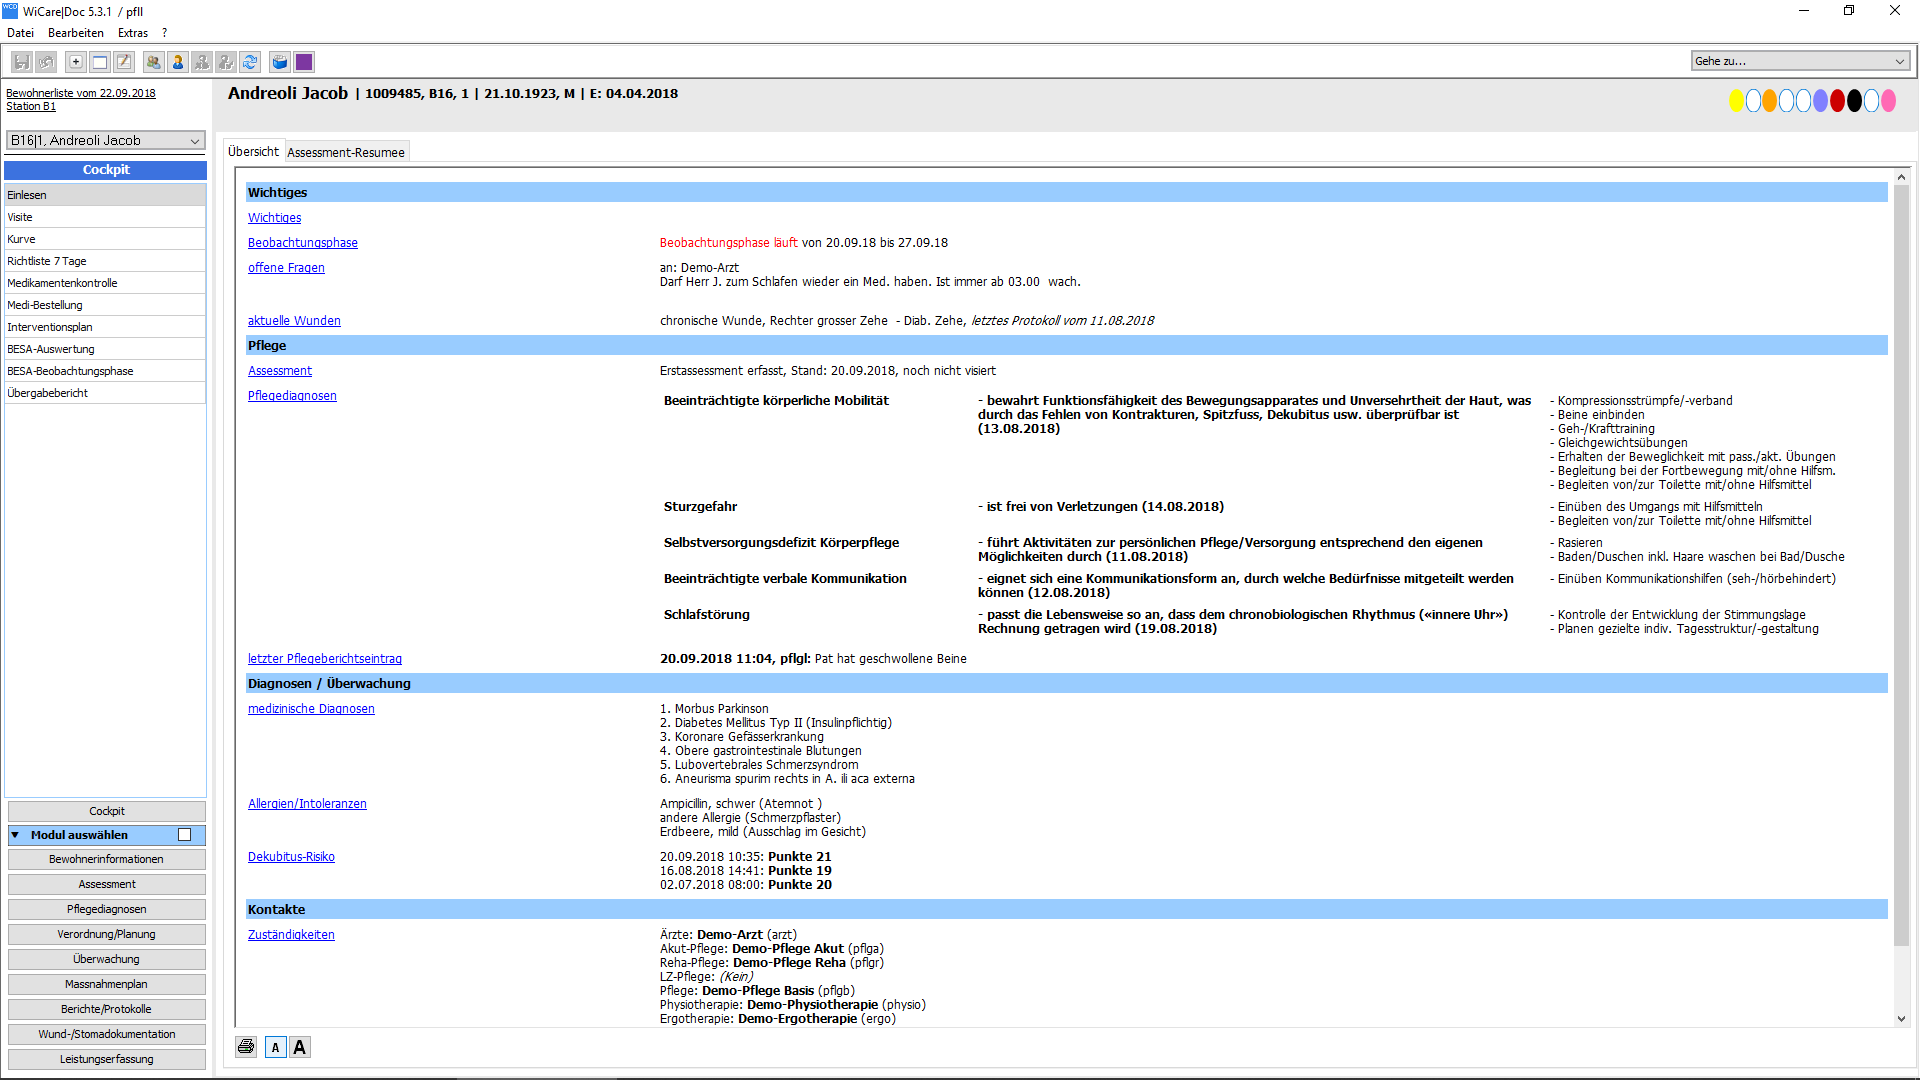The height and width of the screenshot is (1080, 1920).
Task: Open the Dekubitus-Risiko link
Action: 291,857
